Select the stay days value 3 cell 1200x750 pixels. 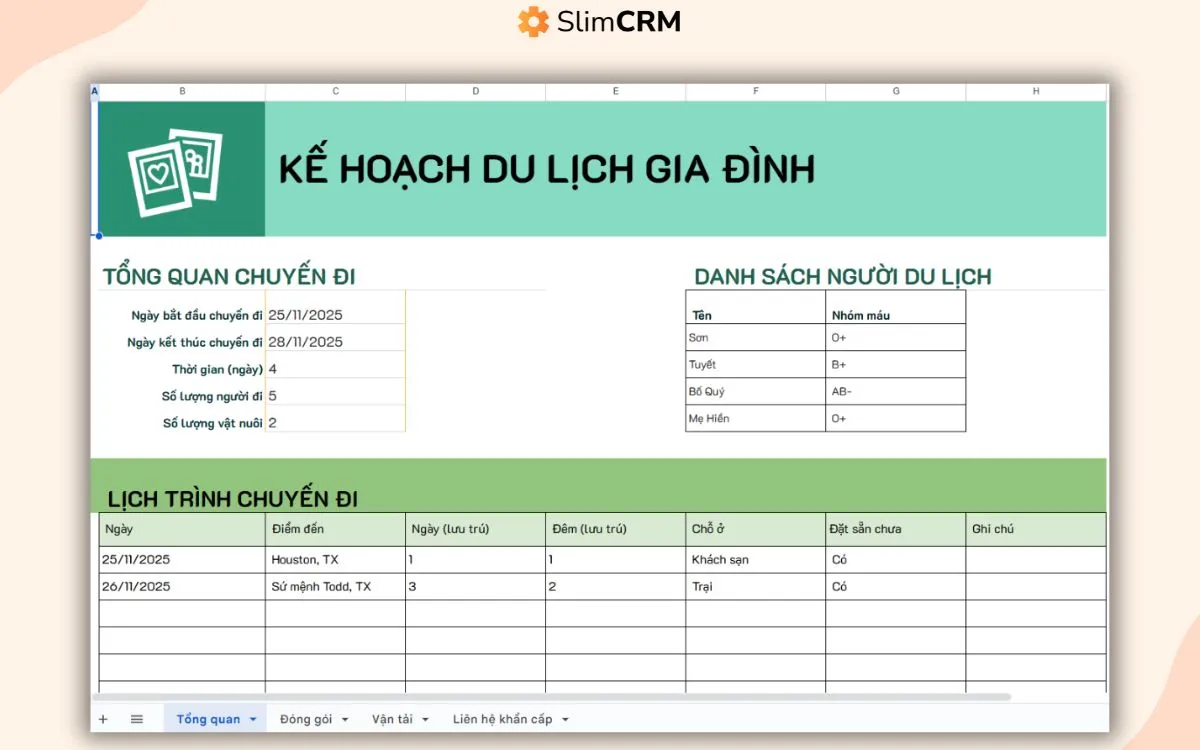tap(475, 586)
